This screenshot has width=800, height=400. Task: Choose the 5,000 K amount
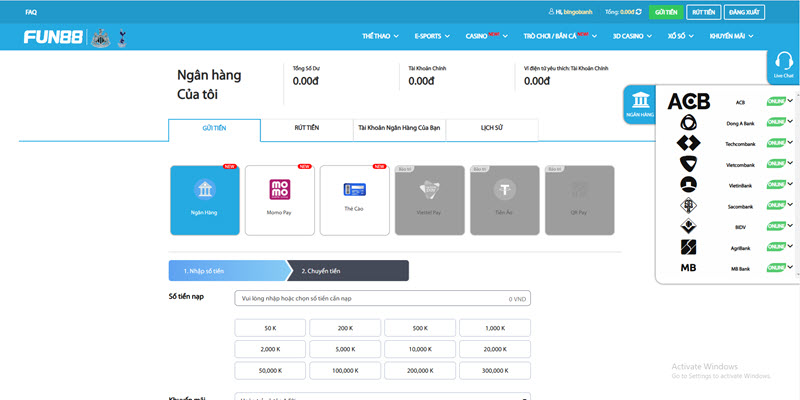[x=345, y=349]
